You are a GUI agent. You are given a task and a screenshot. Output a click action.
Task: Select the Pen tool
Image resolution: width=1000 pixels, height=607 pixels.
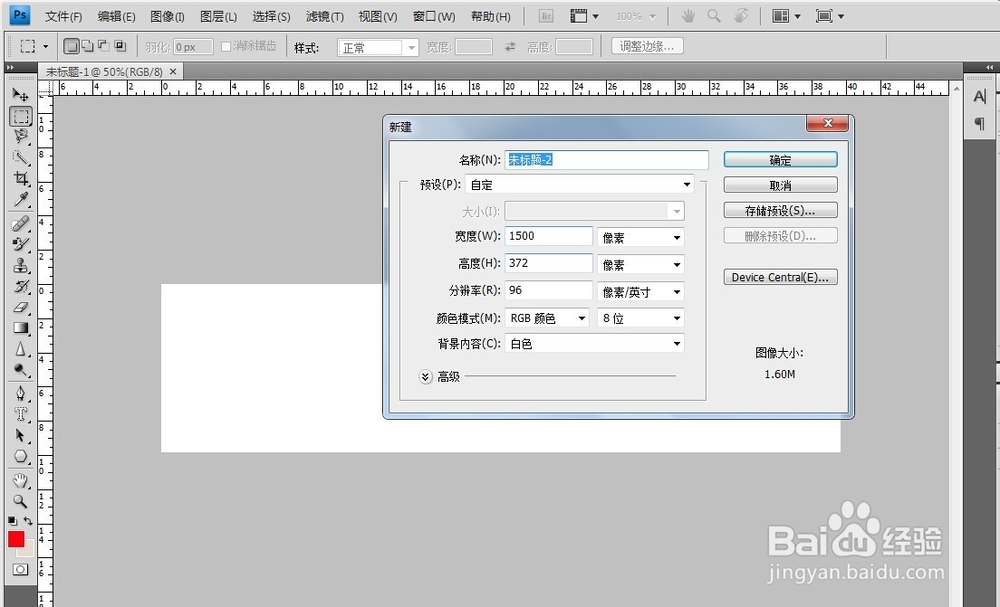[x=20, y=393]
